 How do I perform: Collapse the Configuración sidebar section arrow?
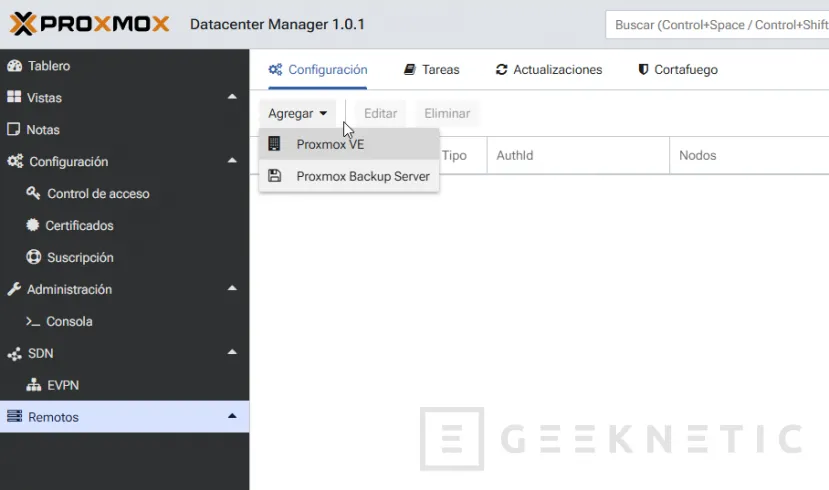232,161
